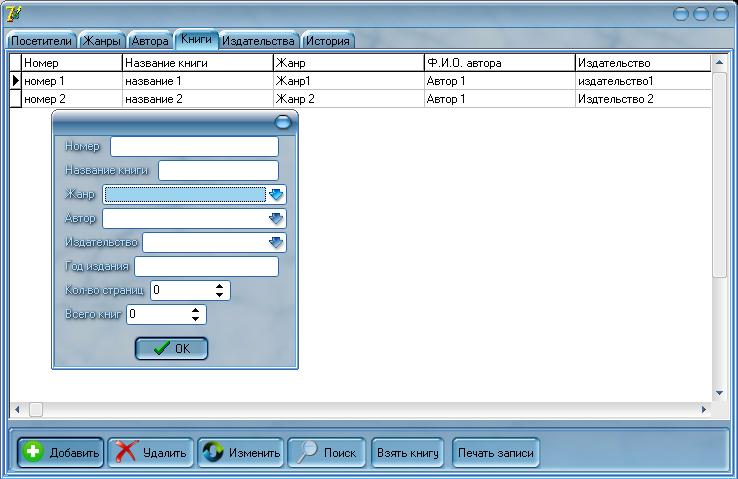Focus the Название книги input field
The height and width of the screenshot is (479, 738).
218,170
